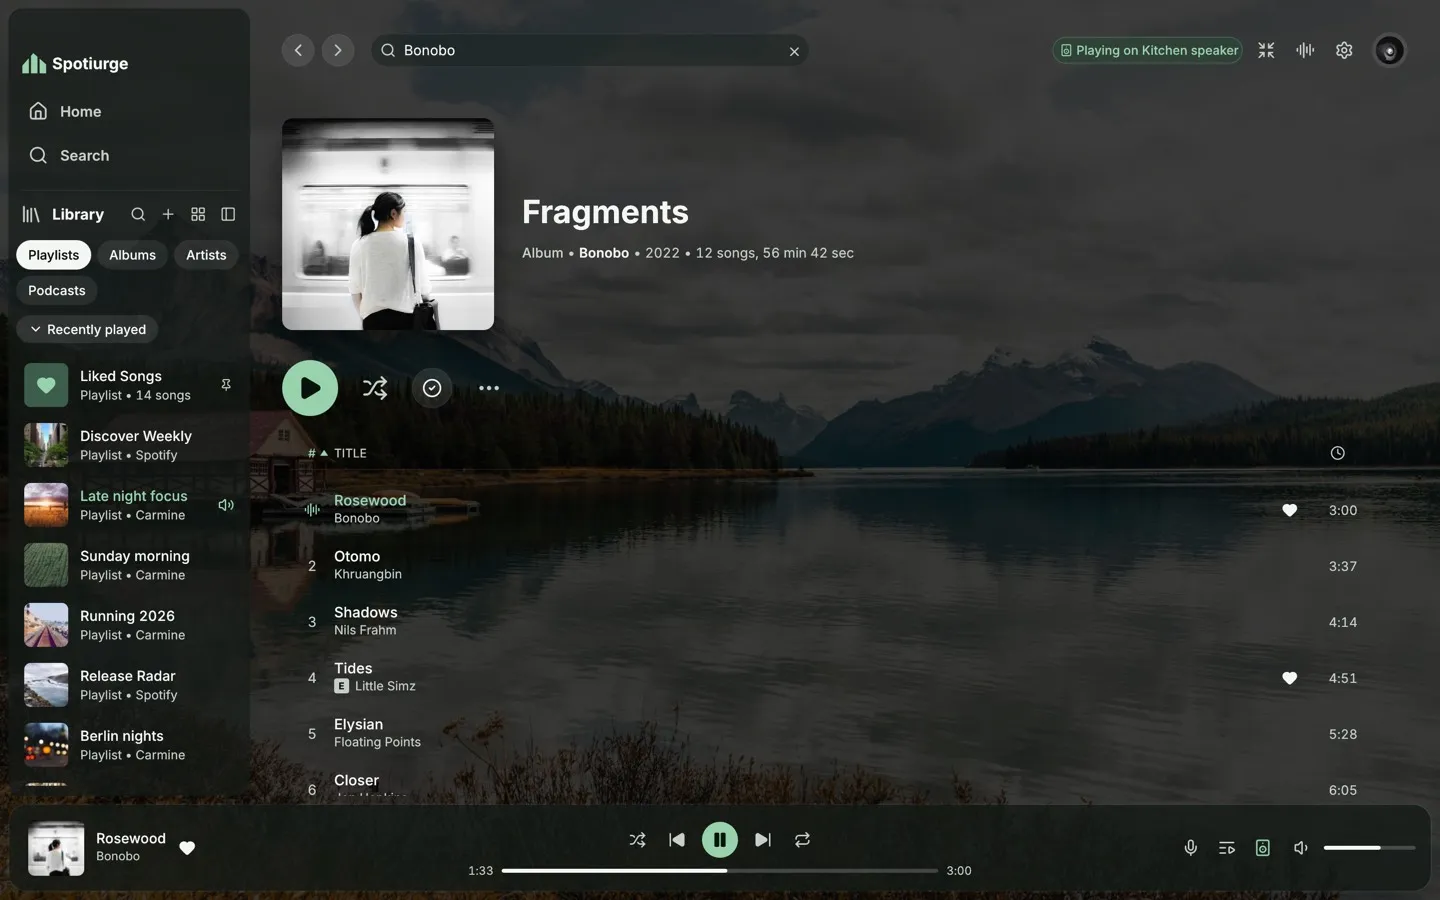Open Bonobo artist link in album header
This screenshot has width=1440, height=900.
[604, 253]
